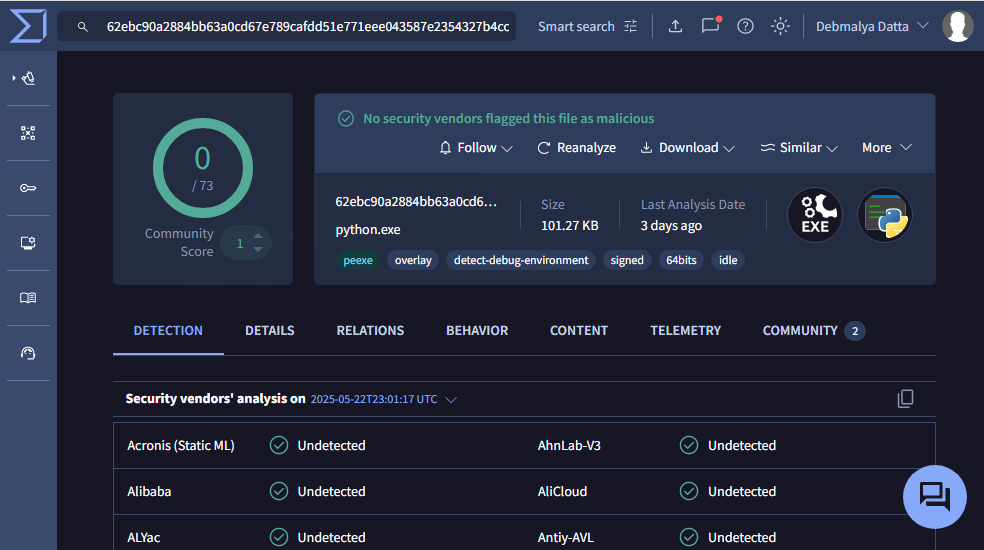Screen dimensions: 984x550
Task: Open the More dropdown menu
Action: (x=886, y=148)
